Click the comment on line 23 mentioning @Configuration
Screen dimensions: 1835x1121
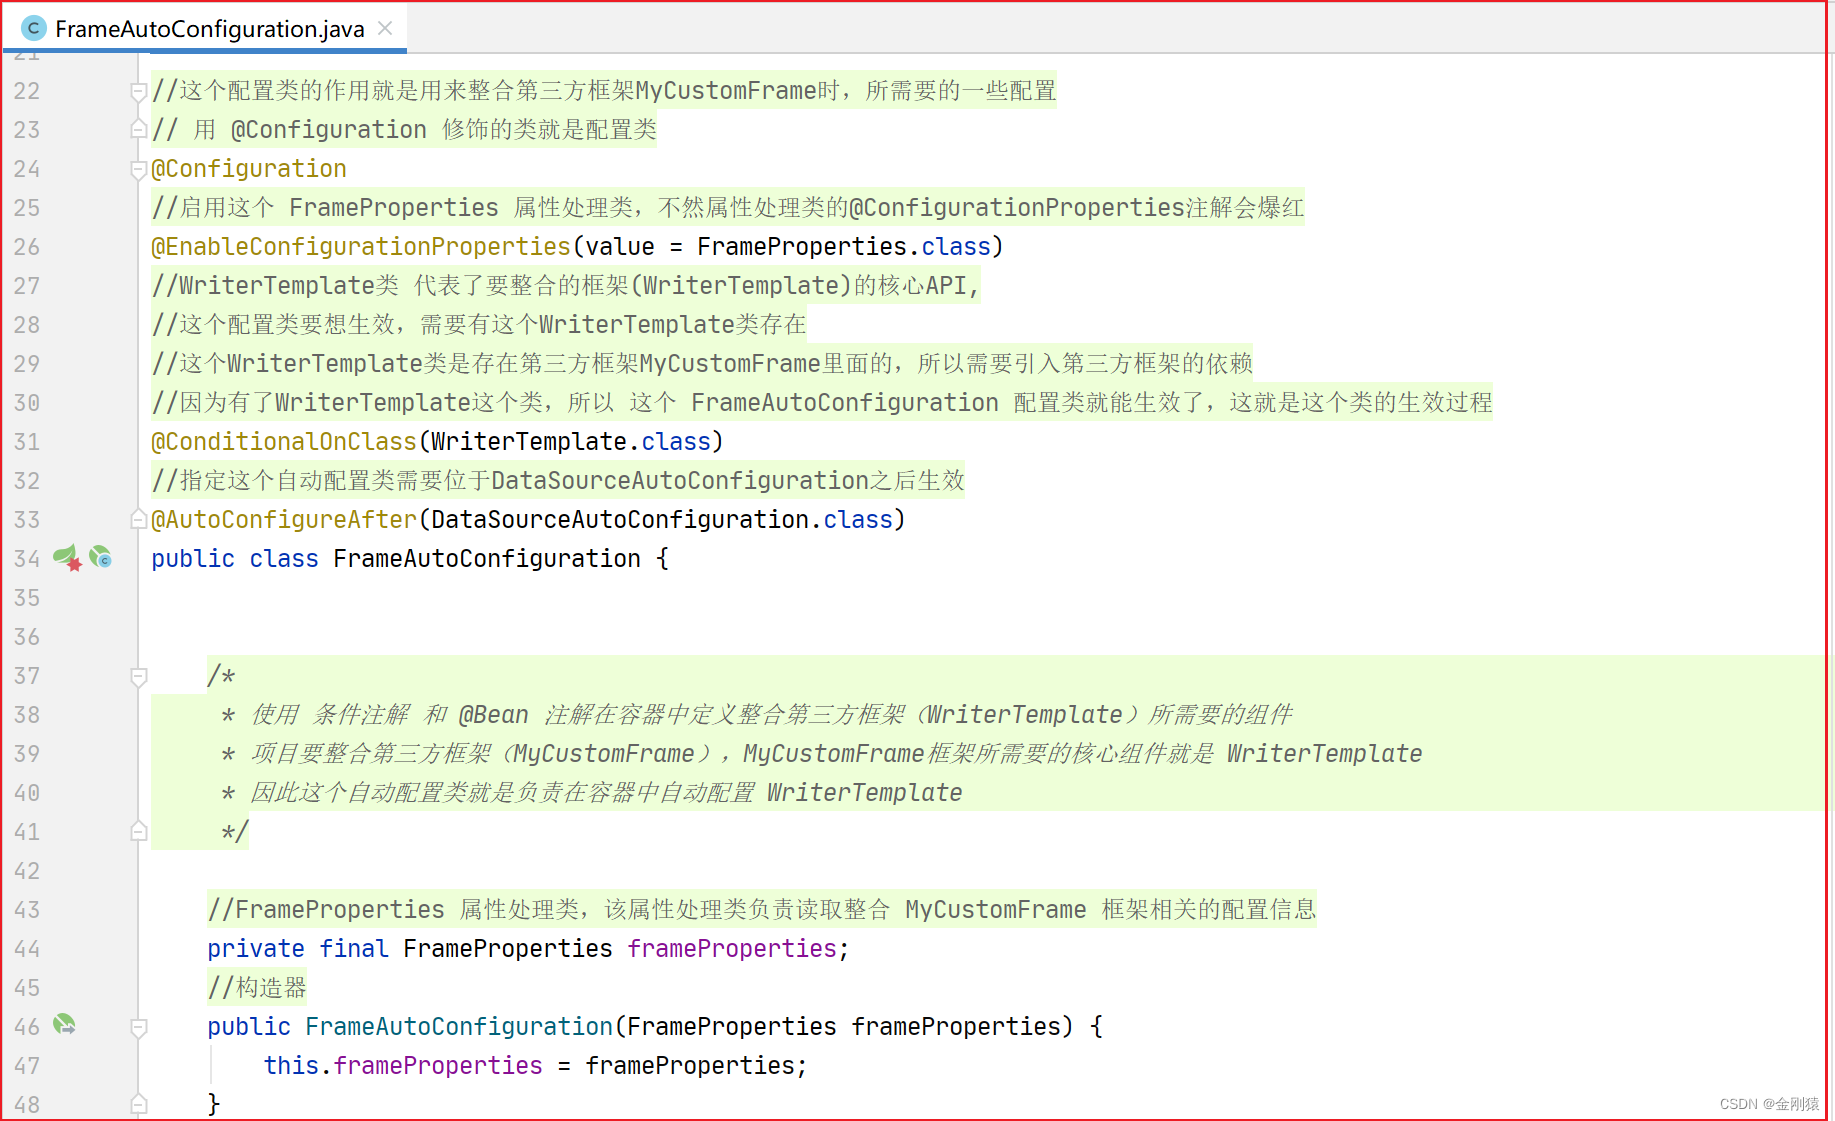(404, 130)
